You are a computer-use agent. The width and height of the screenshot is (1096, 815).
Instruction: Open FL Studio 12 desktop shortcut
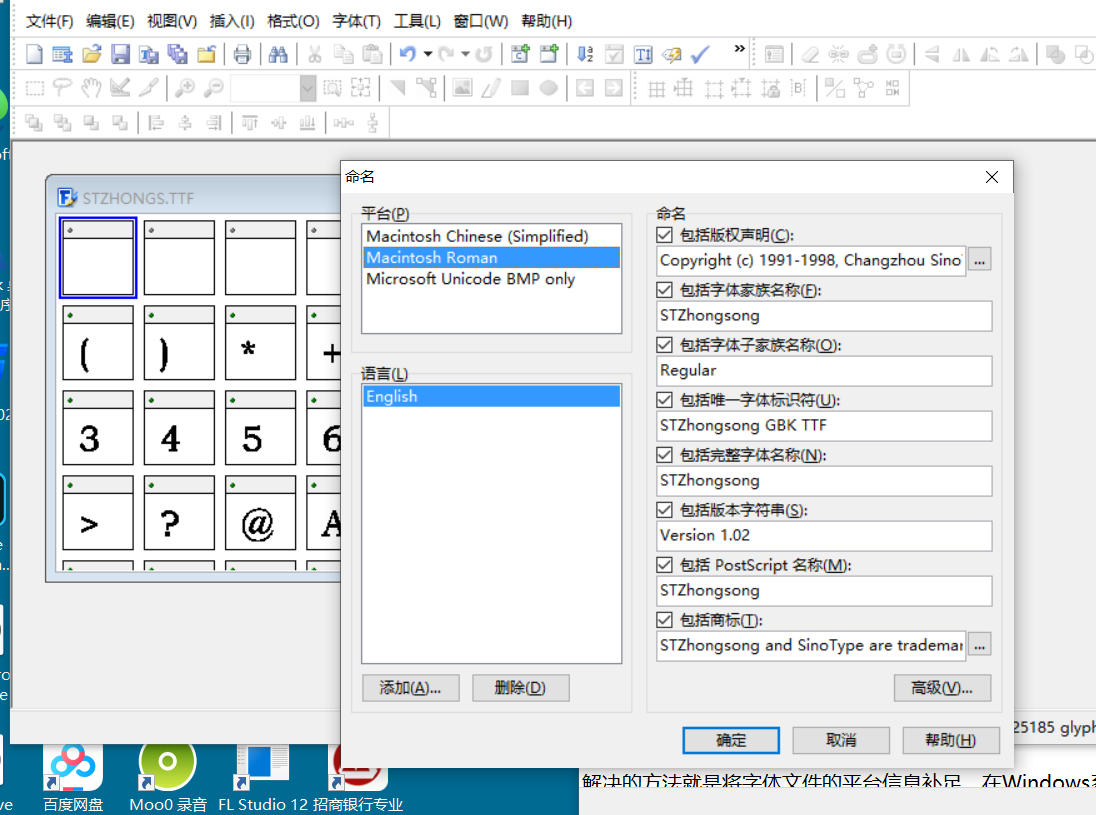[x=263, y=777]
